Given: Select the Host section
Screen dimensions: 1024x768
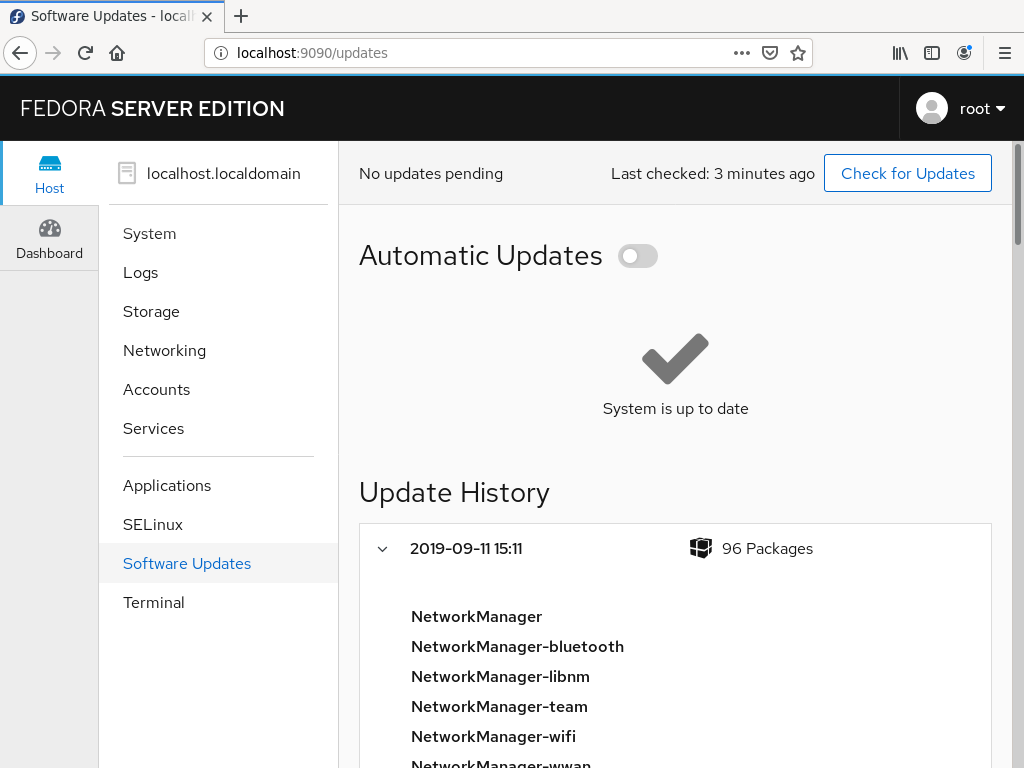Looking at the screenshot, I should (50, 174).
